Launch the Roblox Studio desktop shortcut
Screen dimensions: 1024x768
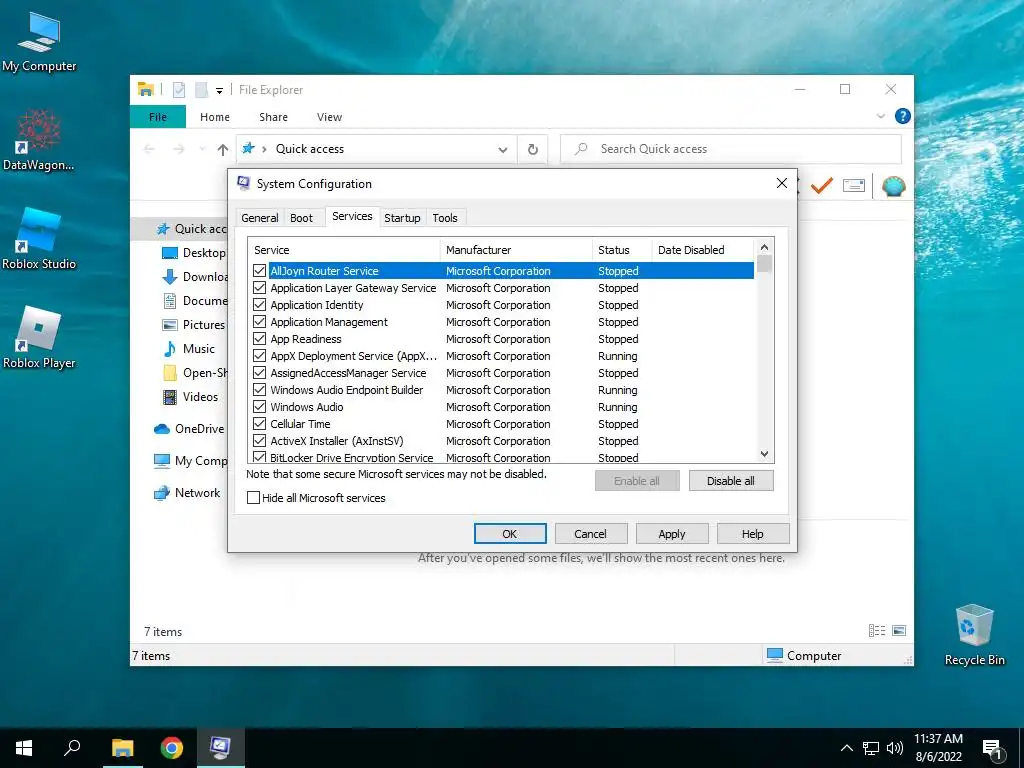click(x=39, y=239)
